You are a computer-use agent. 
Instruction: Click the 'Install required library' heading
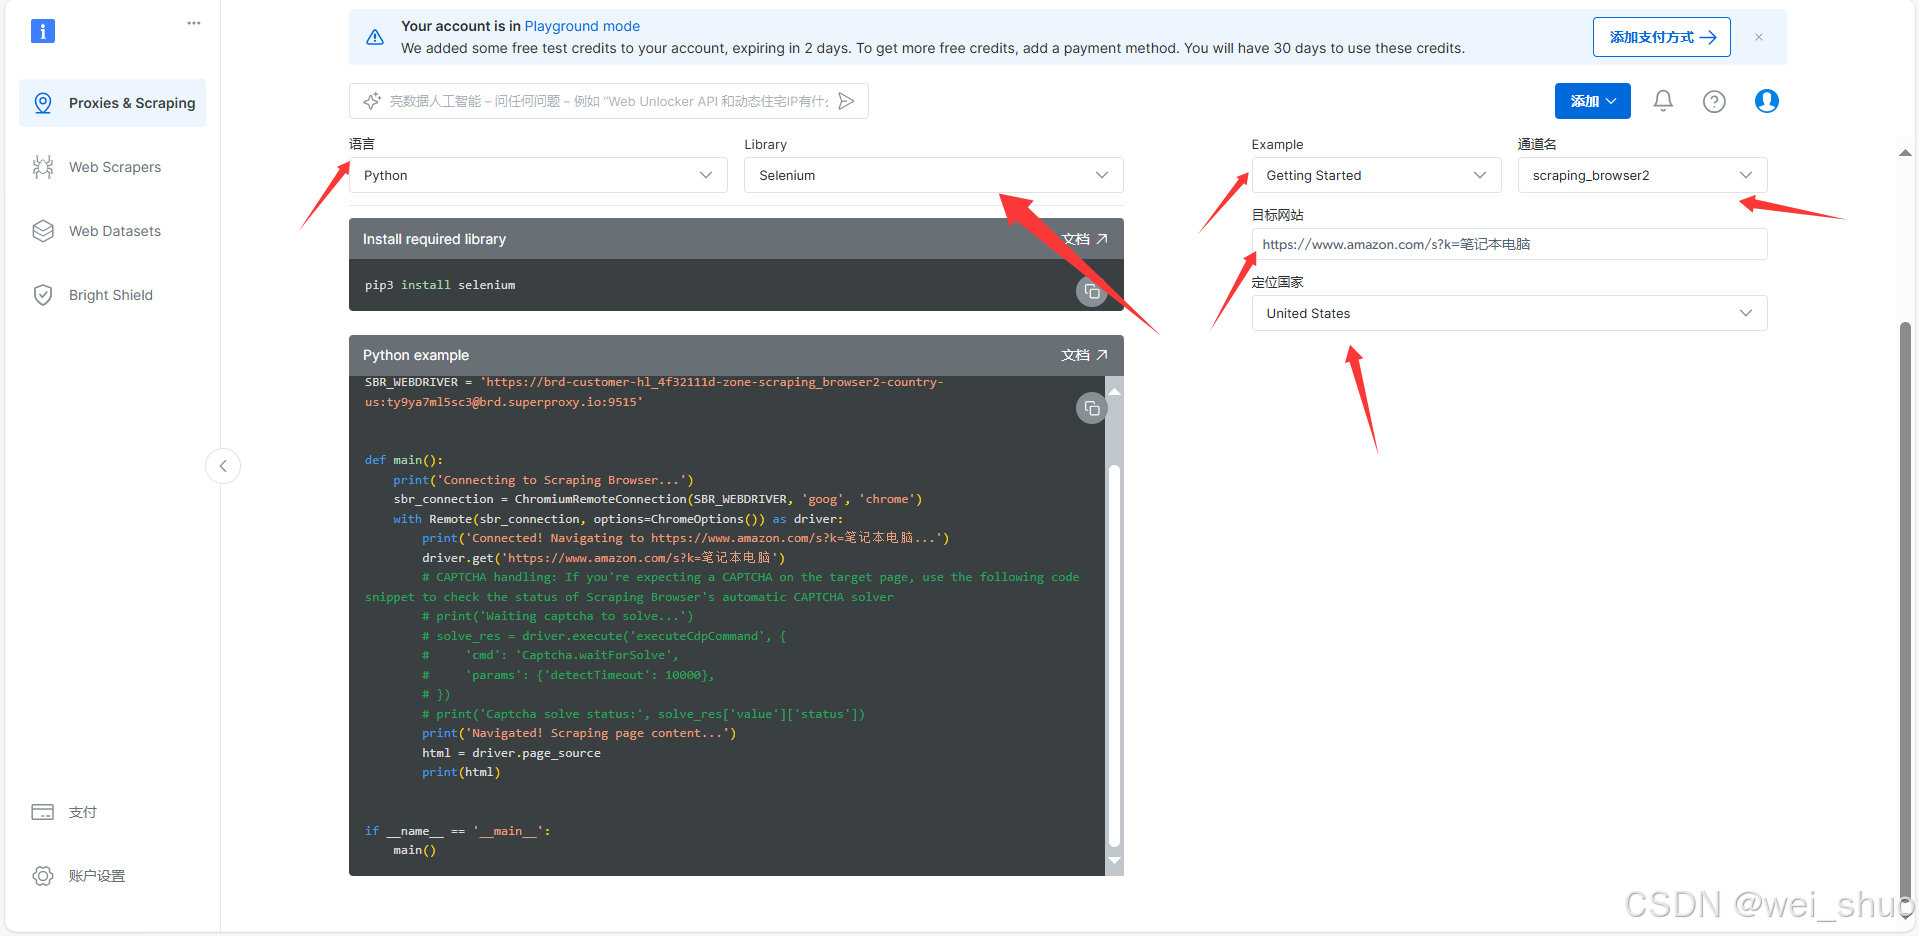434,239
